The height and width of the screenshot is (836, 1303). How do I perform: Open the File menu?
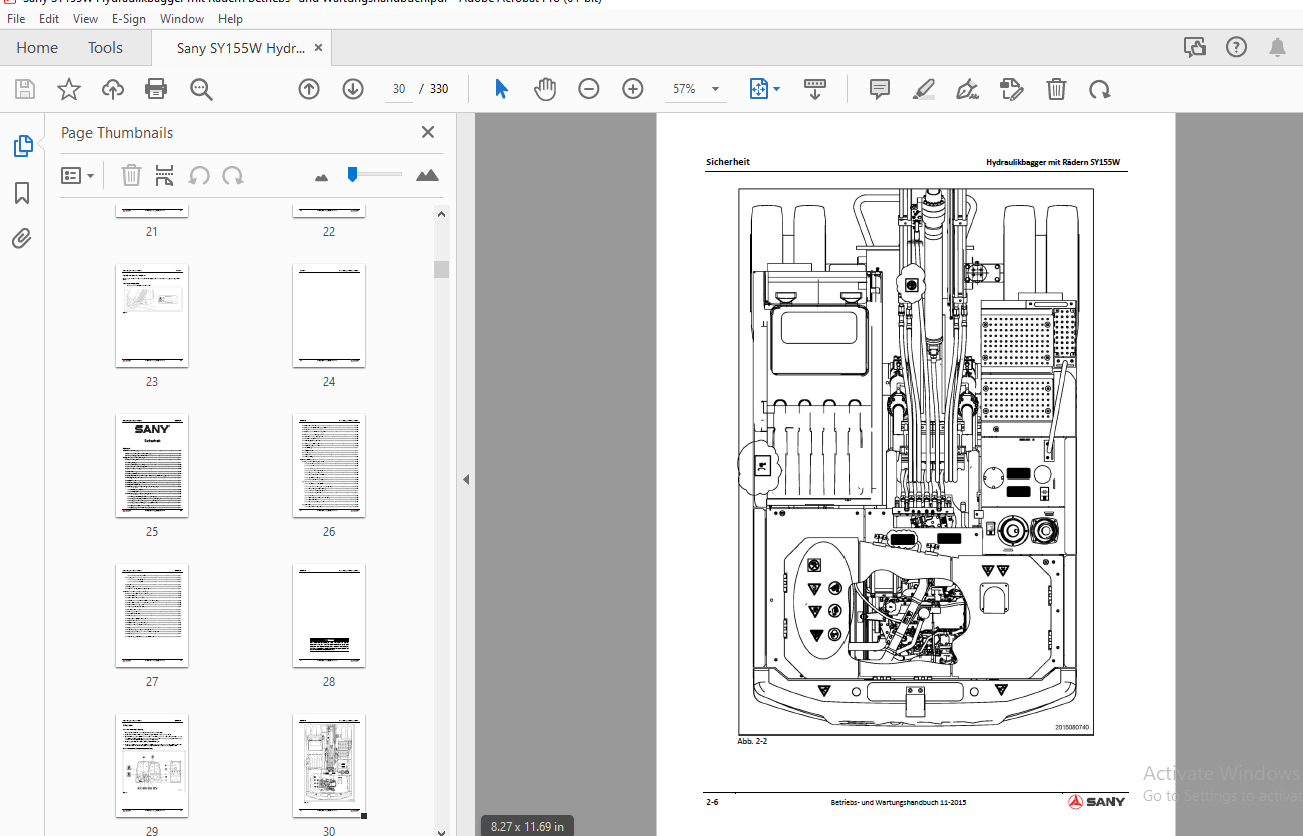pos(16,19)
